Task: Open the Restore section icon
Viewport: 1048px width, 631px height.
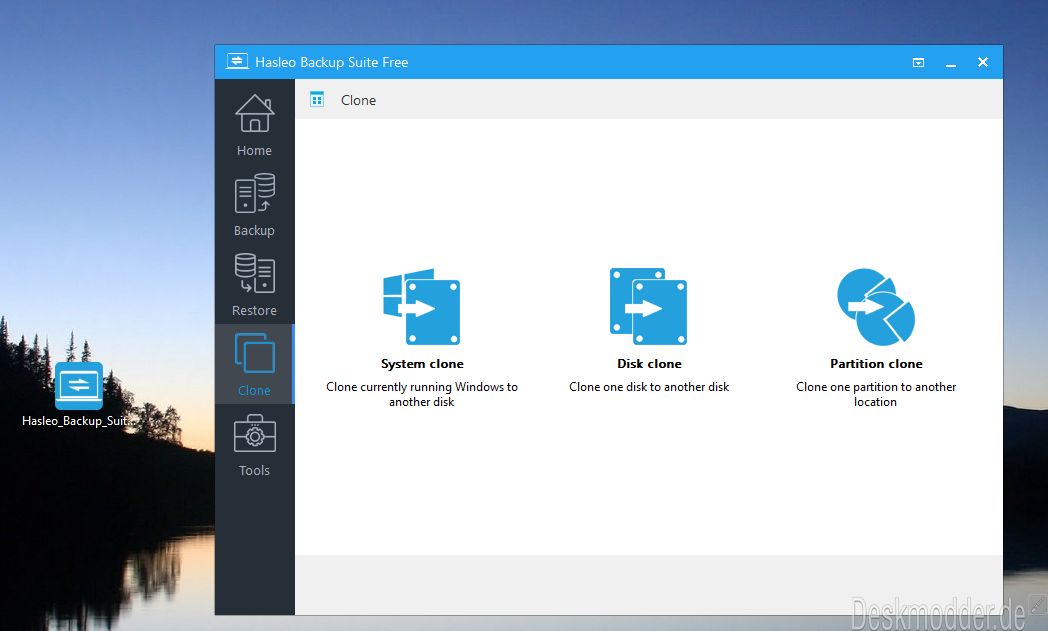Action: tap(254, 273)
